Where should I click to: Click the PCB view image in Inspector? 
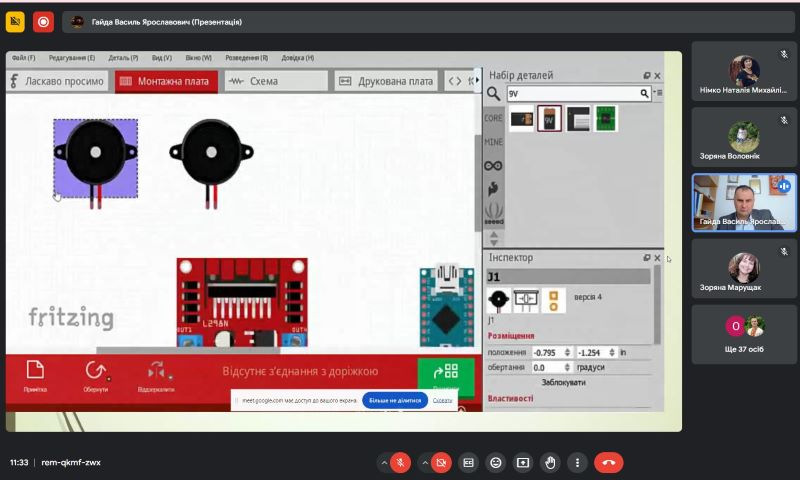[554, 300]
